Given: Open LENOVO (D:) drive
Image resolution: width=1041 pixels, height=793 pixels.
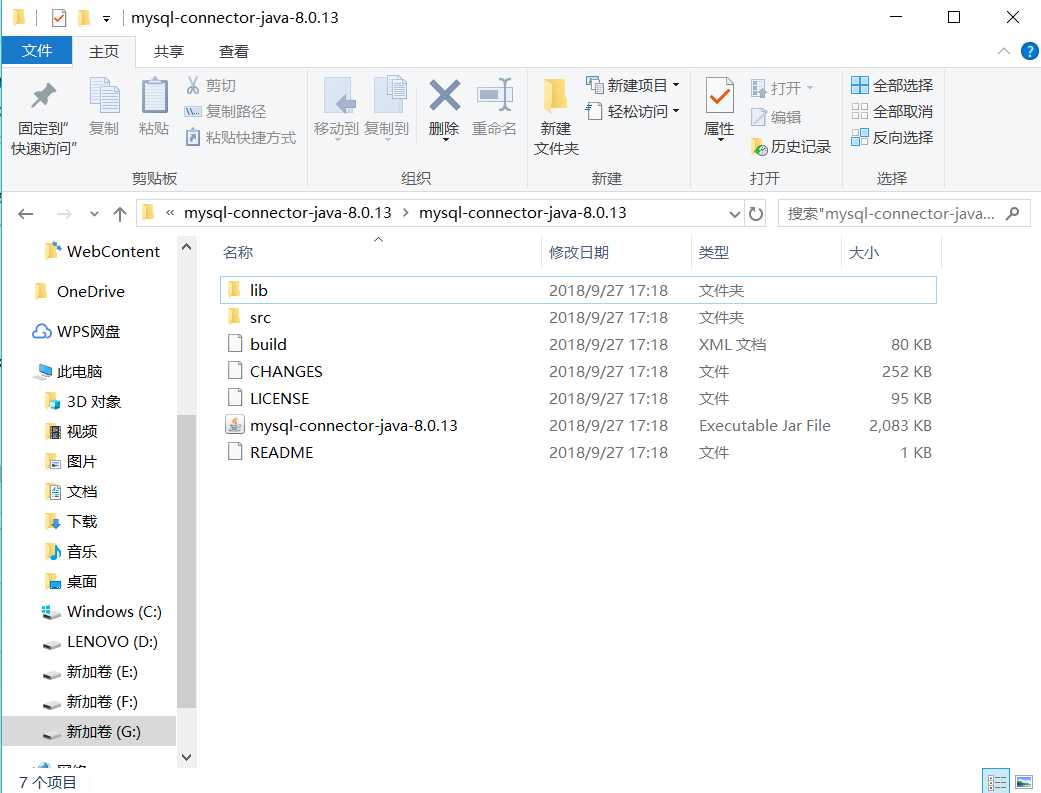Looking at the screenshot, I should click(100, 642).
